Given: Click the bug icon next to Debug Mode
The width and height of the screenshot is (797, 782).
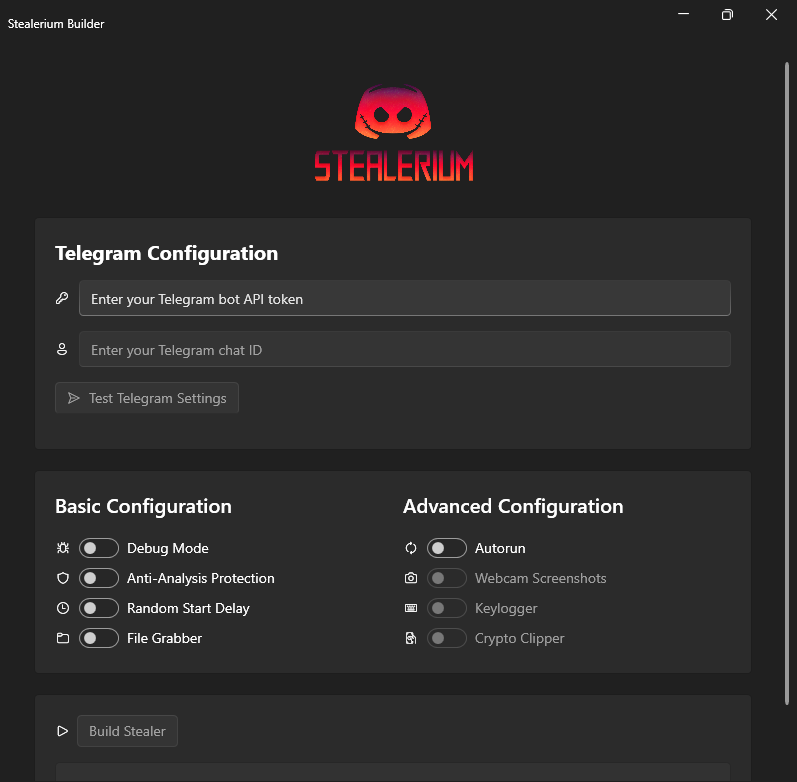Looking at the screenshot, I should coord(62,548).
